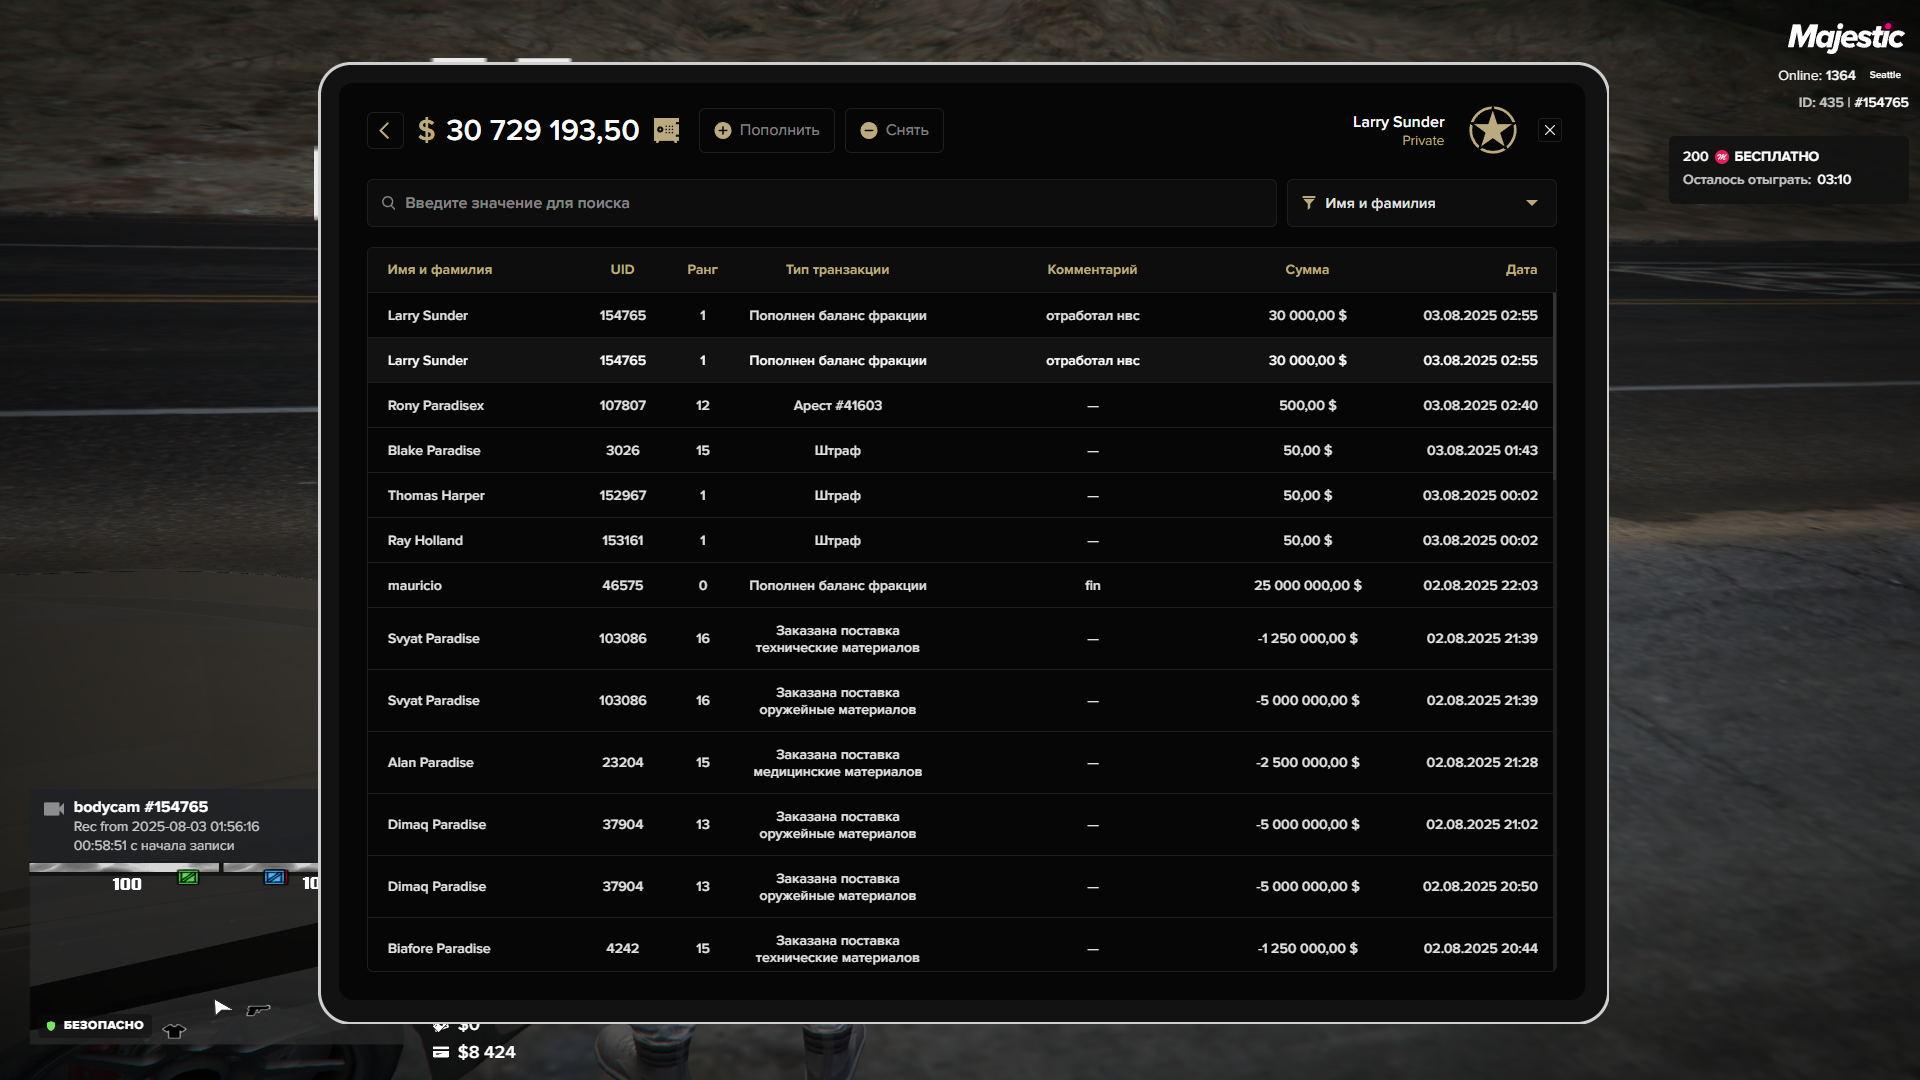Select the Ray Holland name cell
The width and height of the screenshot is (1920, 1080).
pos(425,541)
